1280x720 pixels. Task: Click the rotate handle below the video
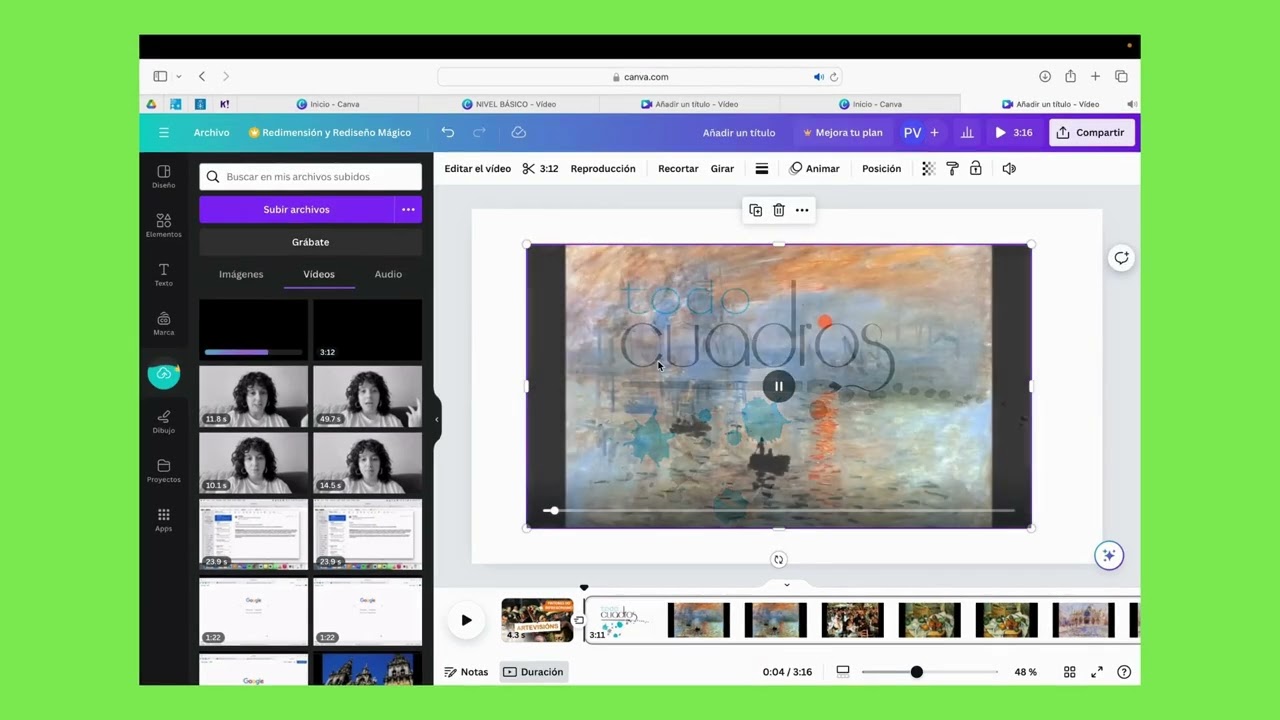779,560
